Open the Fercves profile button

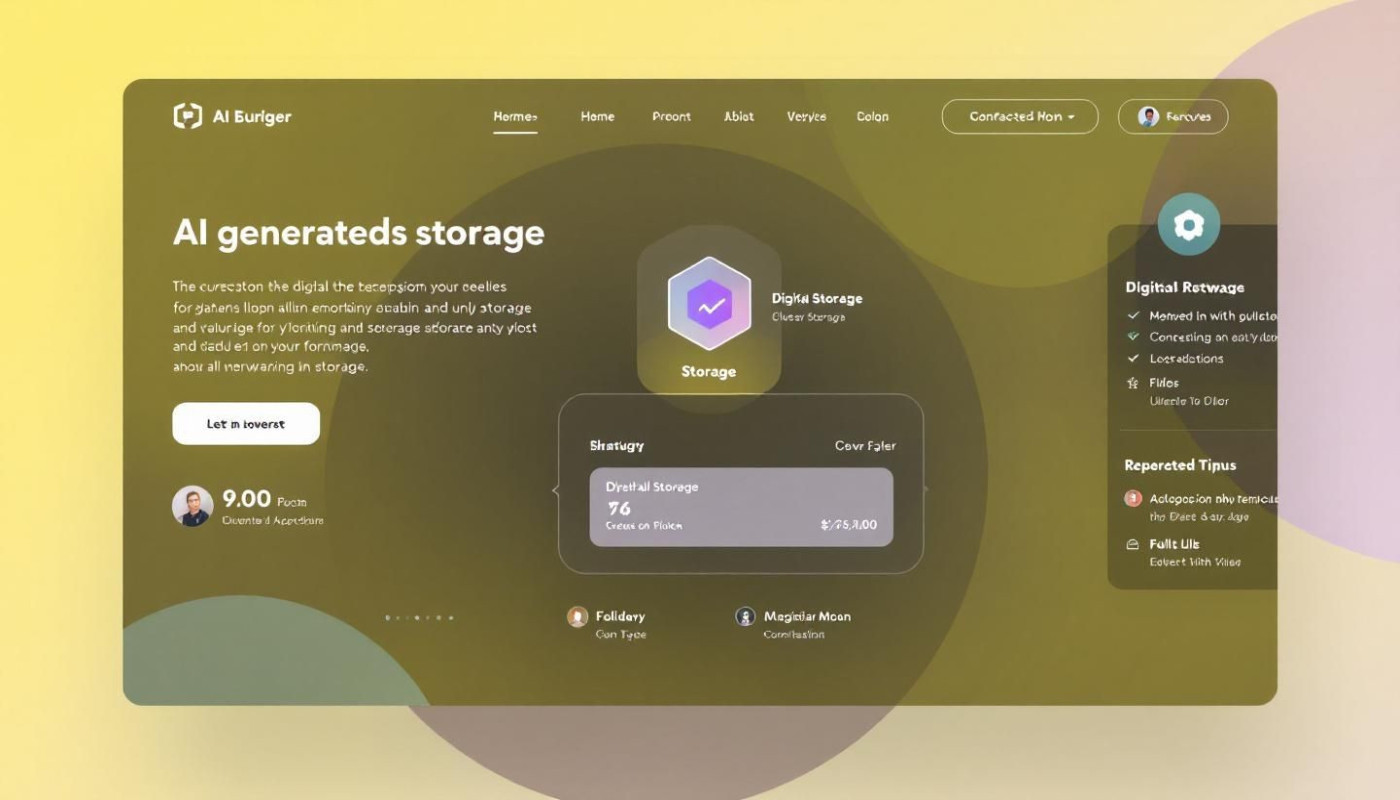(x=1173, y=117)
